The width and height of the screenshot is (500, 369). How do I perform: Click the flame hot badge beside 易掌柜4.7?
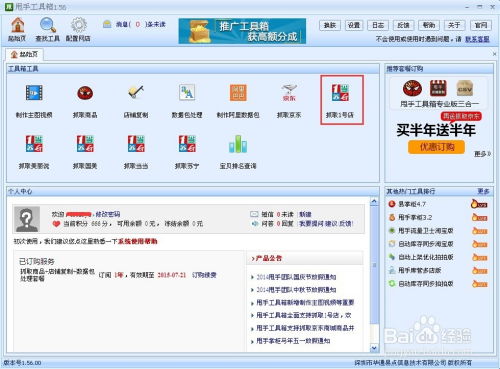coord(479,204)
